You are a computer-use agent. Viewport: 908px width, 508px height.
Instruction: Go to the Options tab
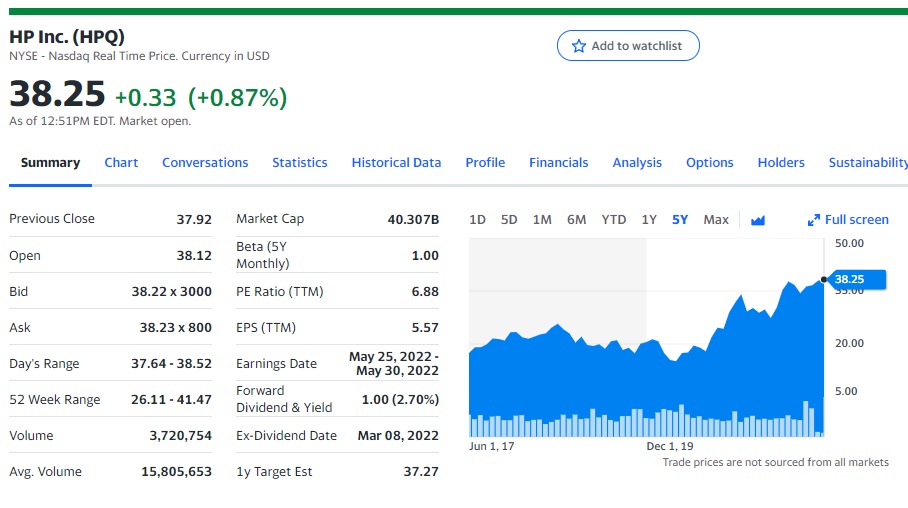(x=709, y=163)
